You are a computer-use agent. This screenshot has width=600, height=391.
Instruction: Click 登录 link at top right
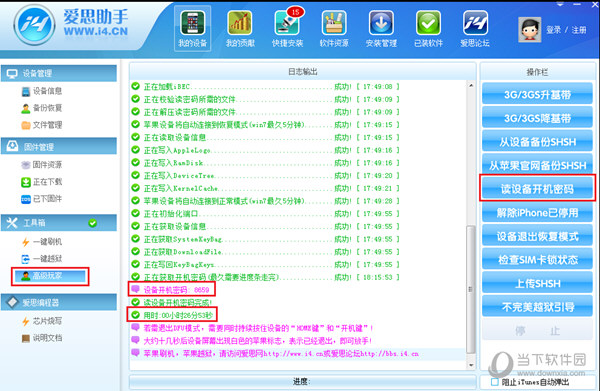coord(553,30)
